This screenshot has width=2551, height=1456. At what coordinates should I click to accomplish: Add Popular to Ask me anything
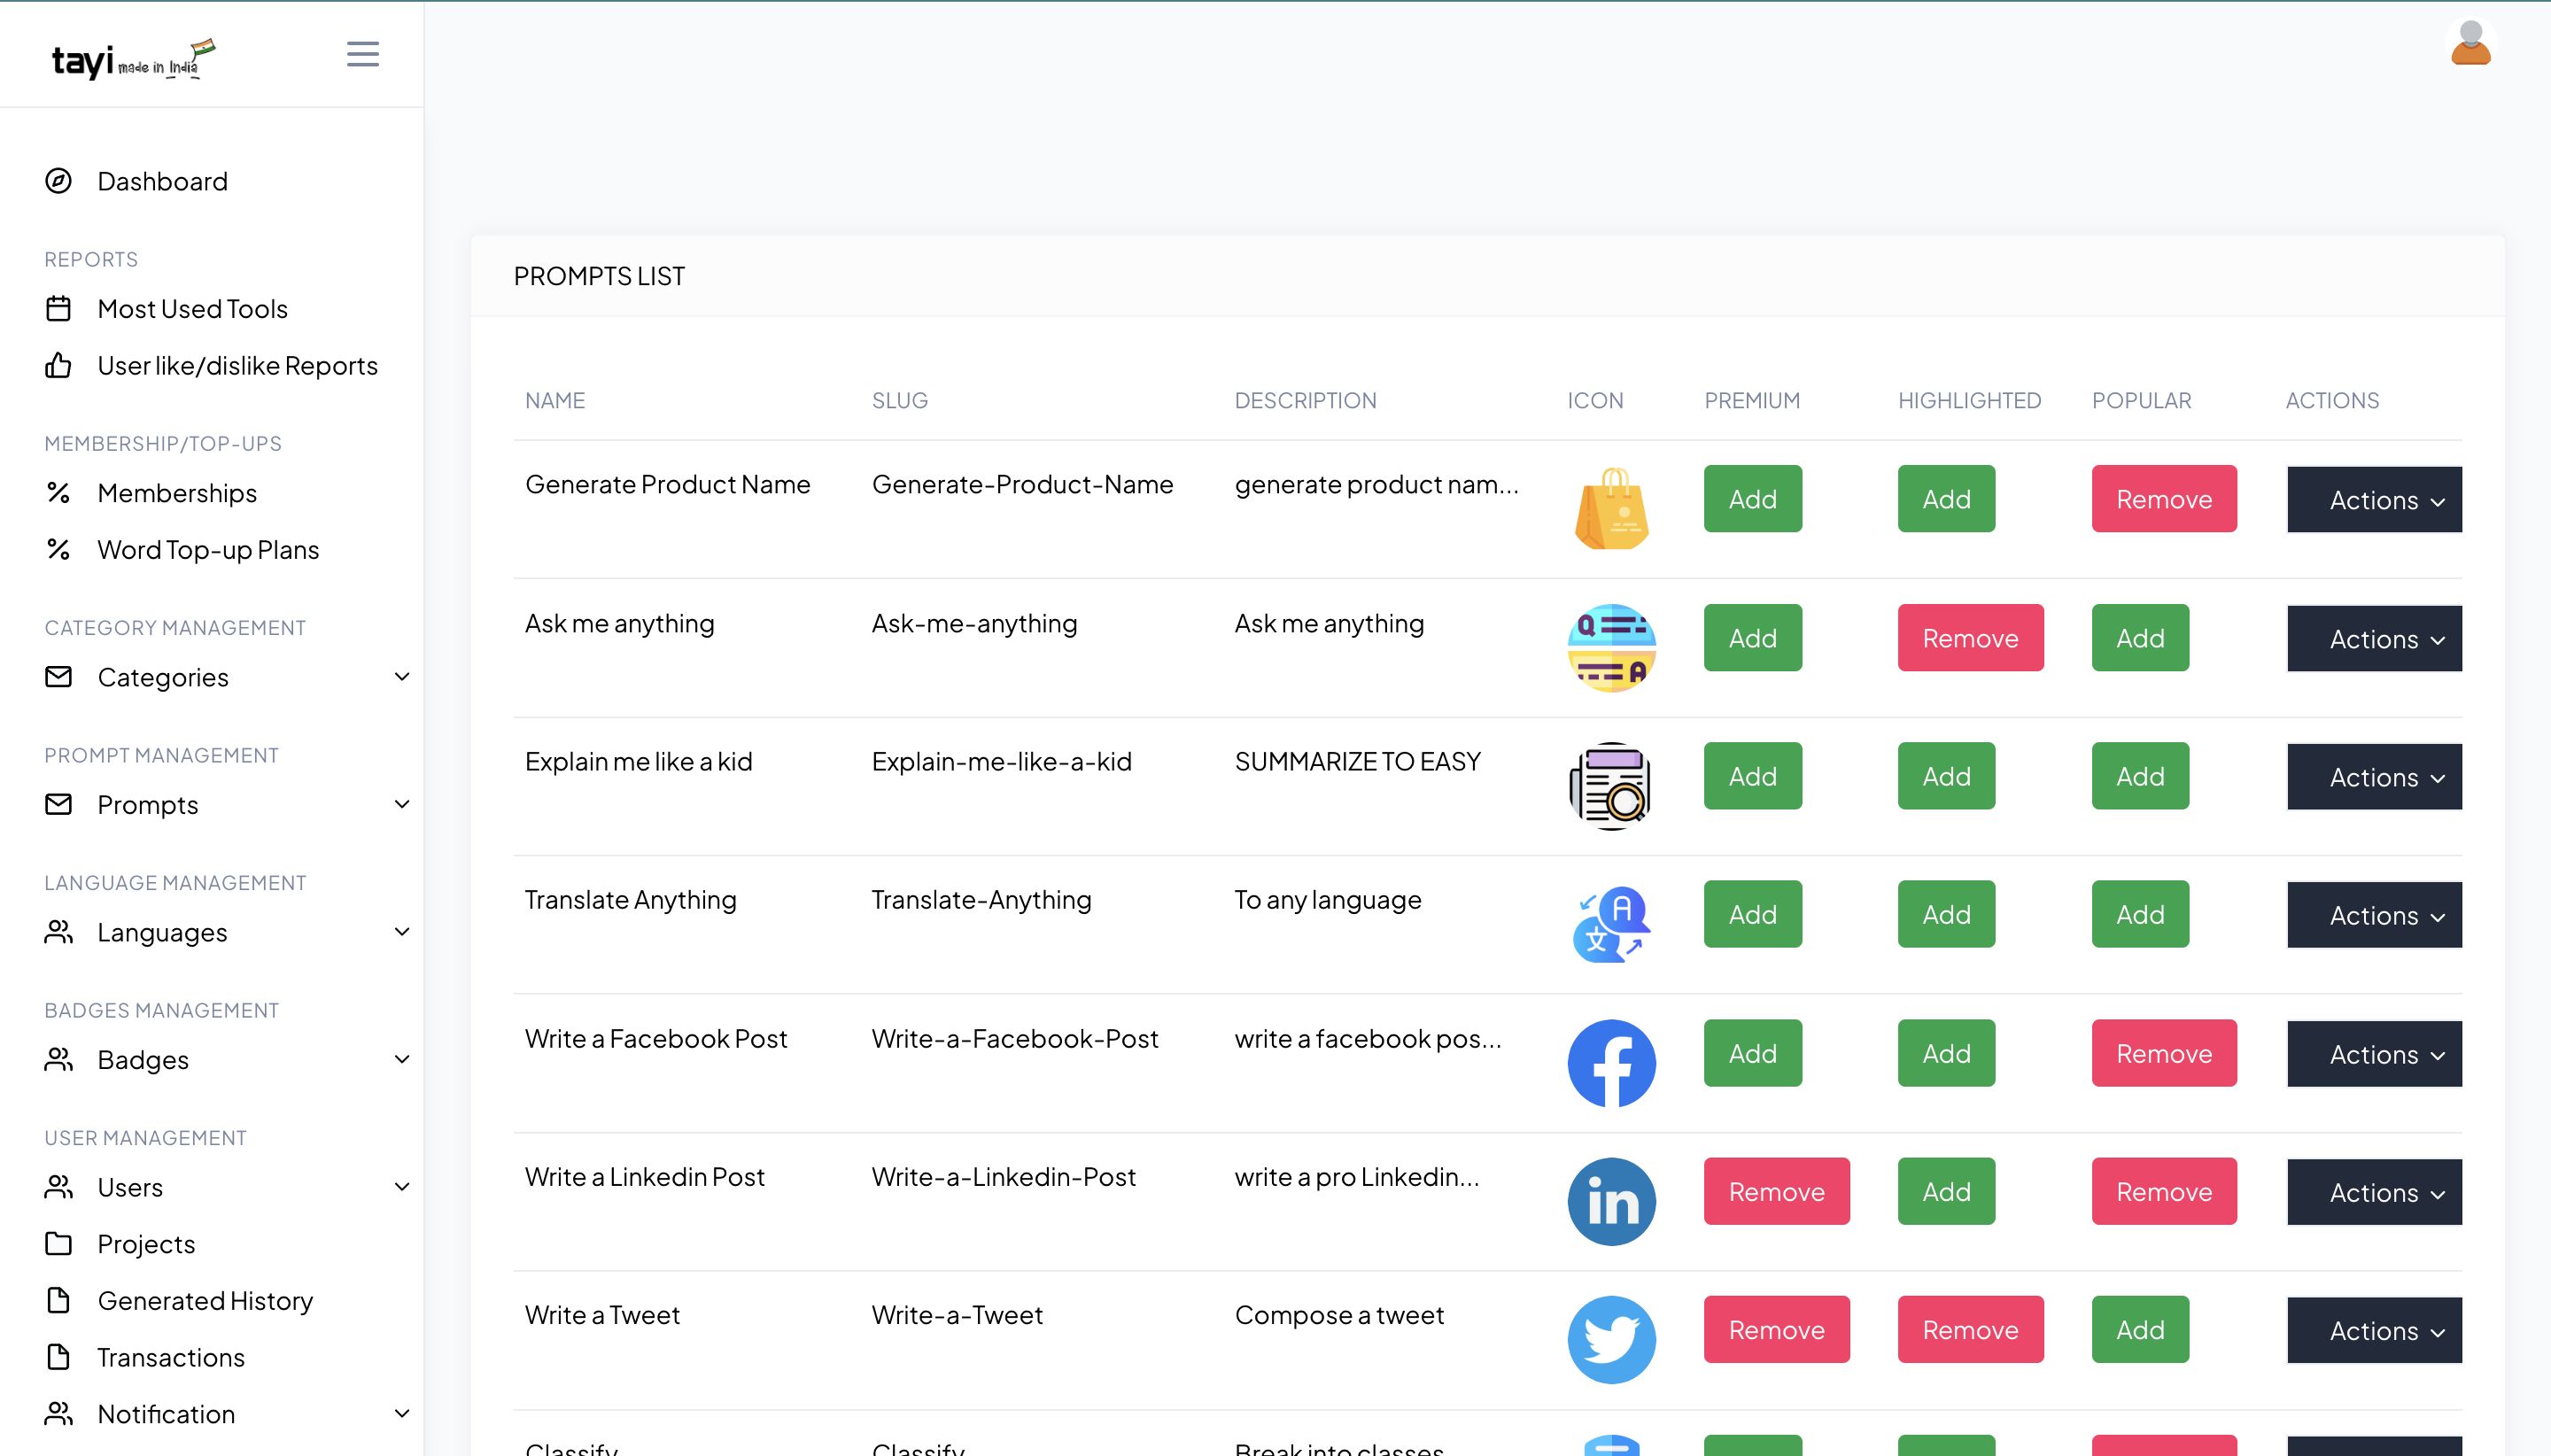click(x=2140, y=637)
